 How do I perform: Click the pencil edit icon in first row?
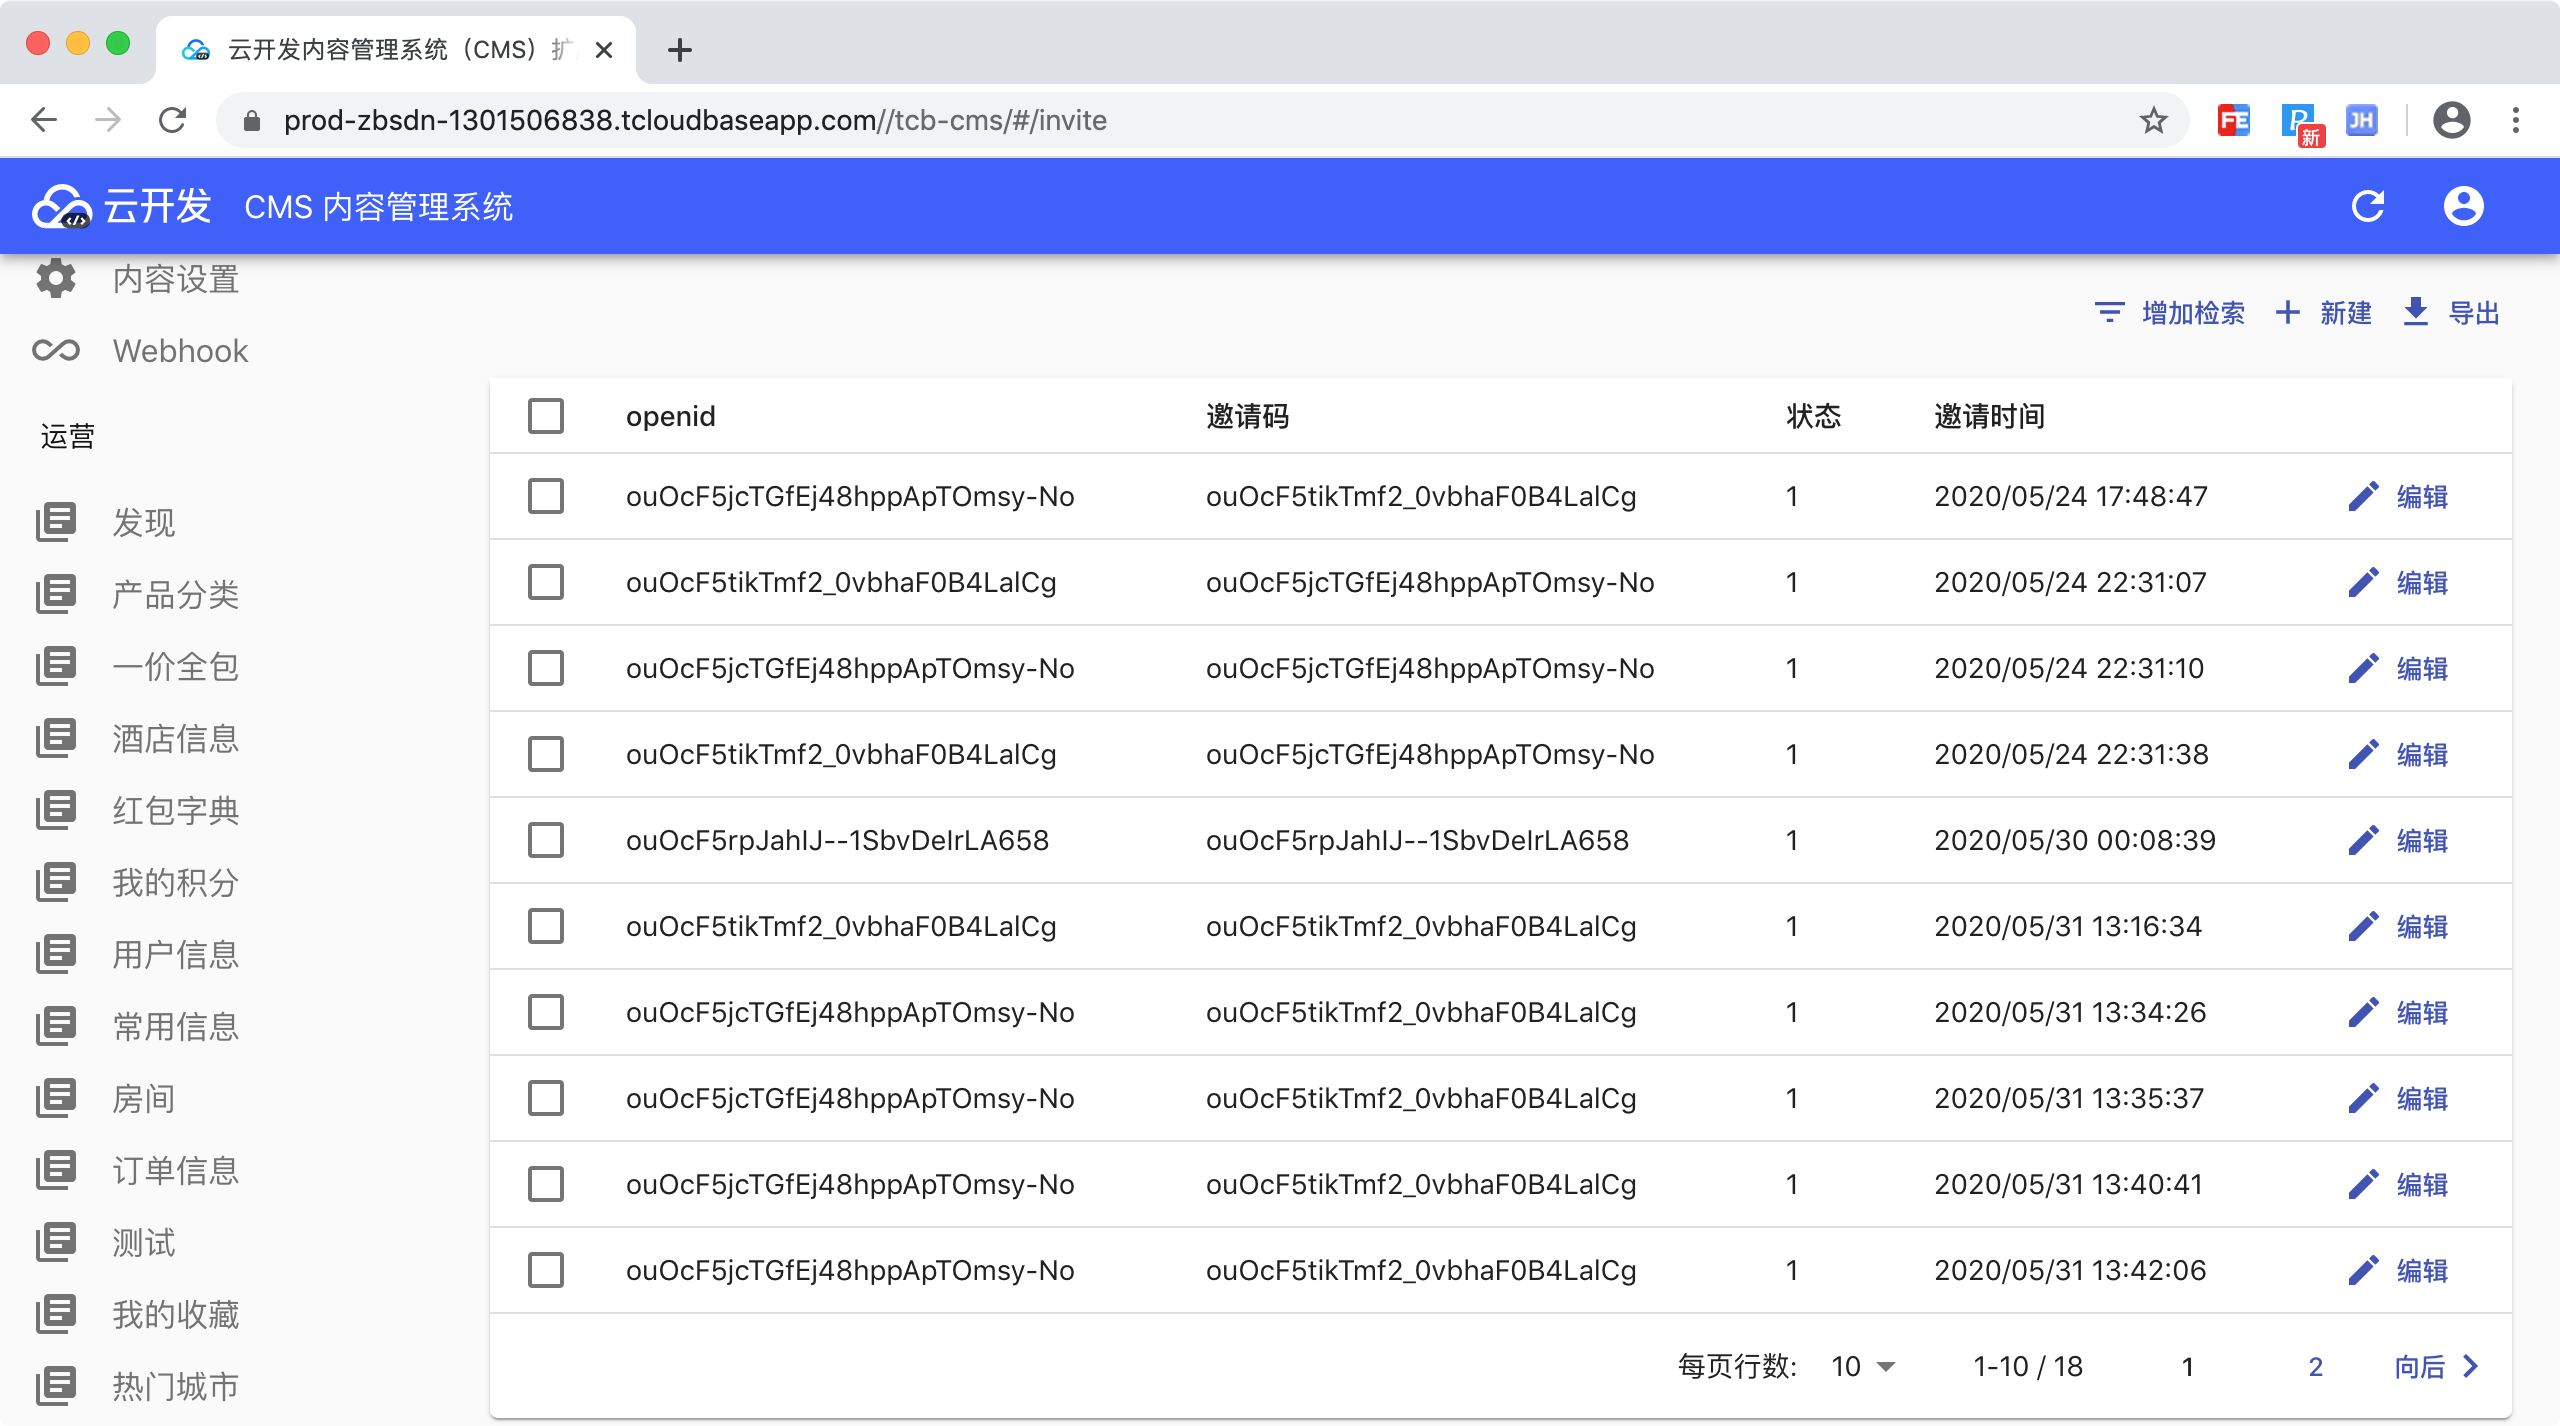(2363, 496)
